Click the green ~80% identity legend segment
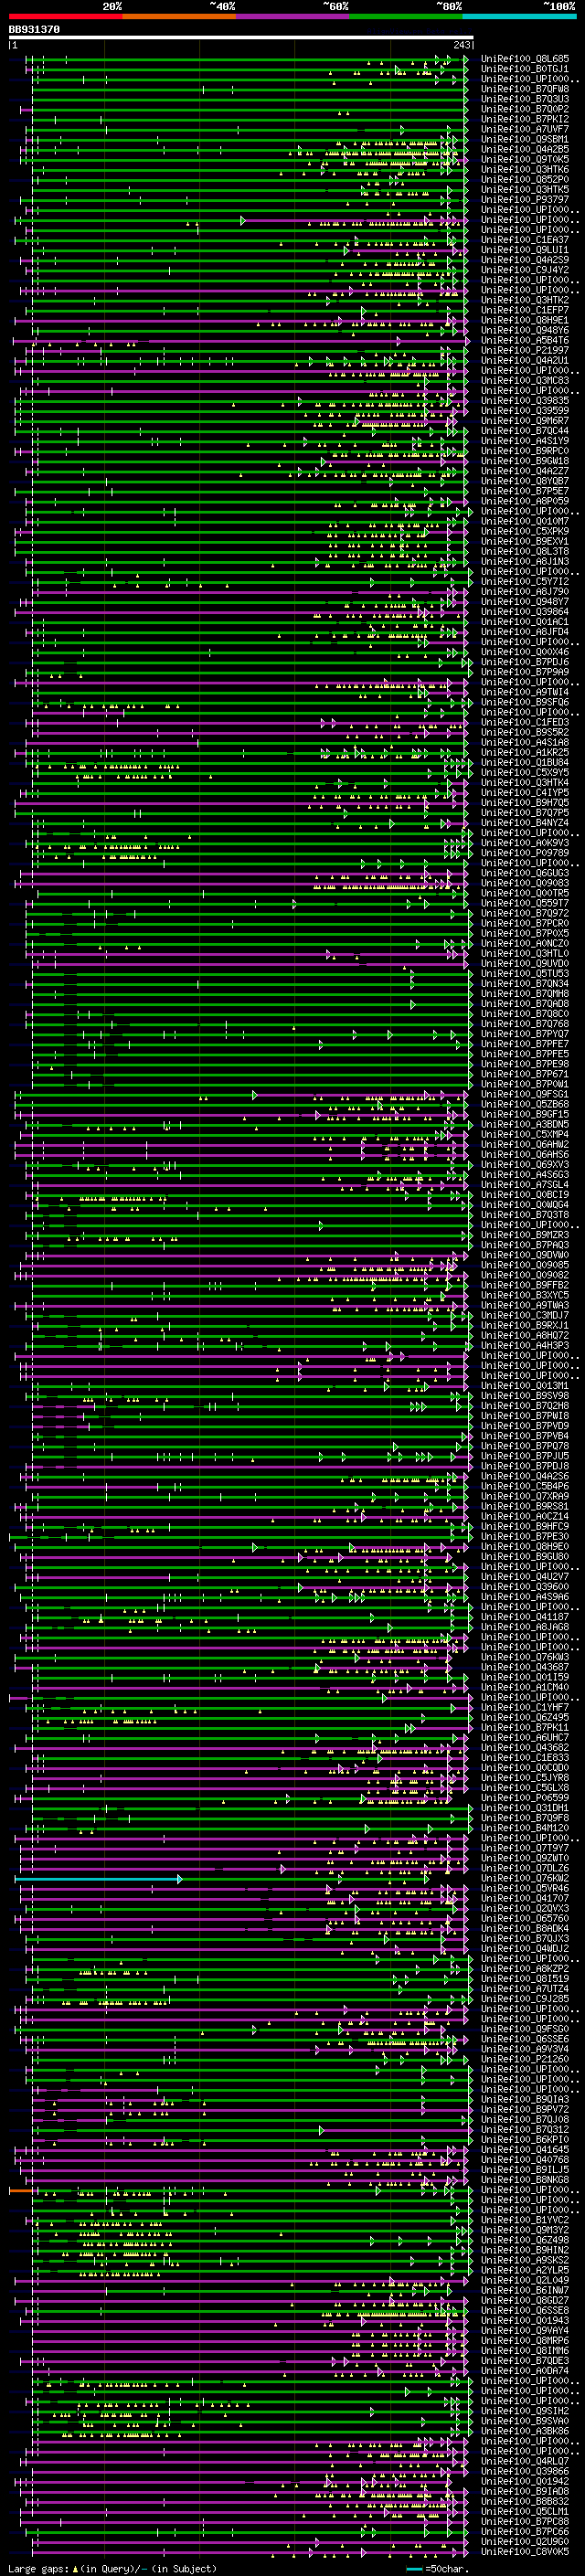Image resolution: width=585 pixels, height=2576 pixels. tap(406, 16)
